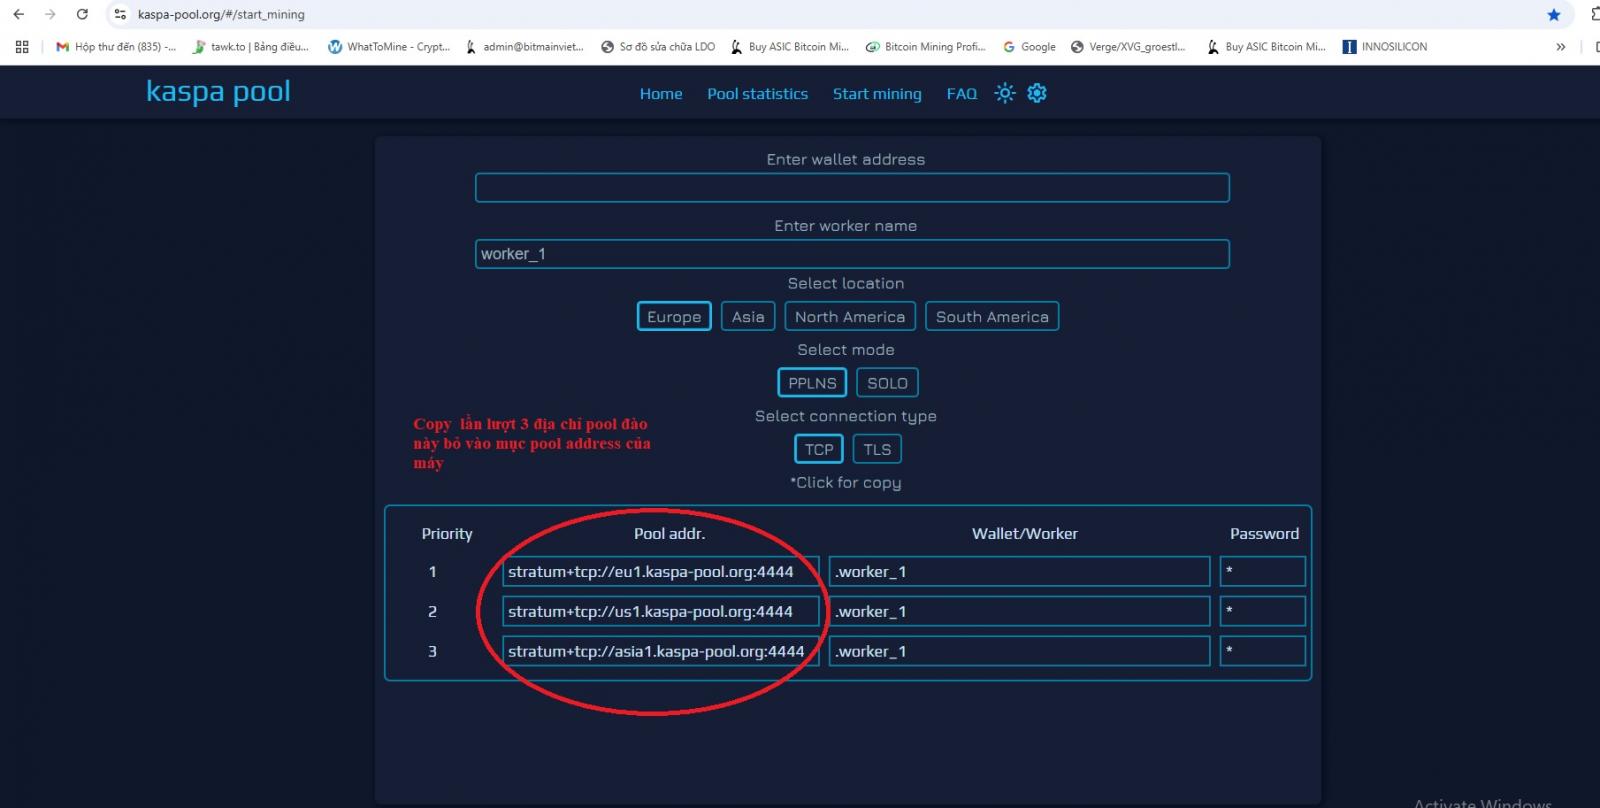1600x808 pixels.
Task: Click the "Password" column header
Action: pos(1264,534)
